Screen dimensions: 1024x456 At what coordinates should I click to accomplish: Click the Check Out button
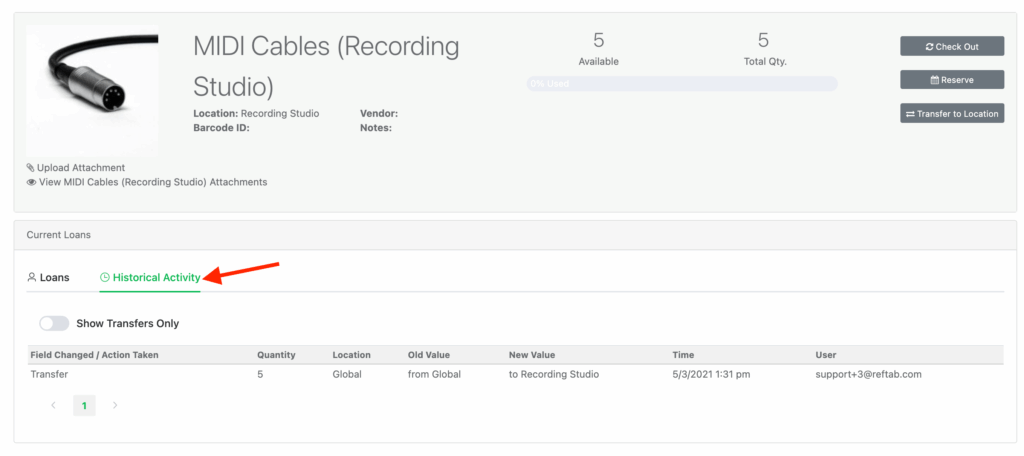(951, 46)
